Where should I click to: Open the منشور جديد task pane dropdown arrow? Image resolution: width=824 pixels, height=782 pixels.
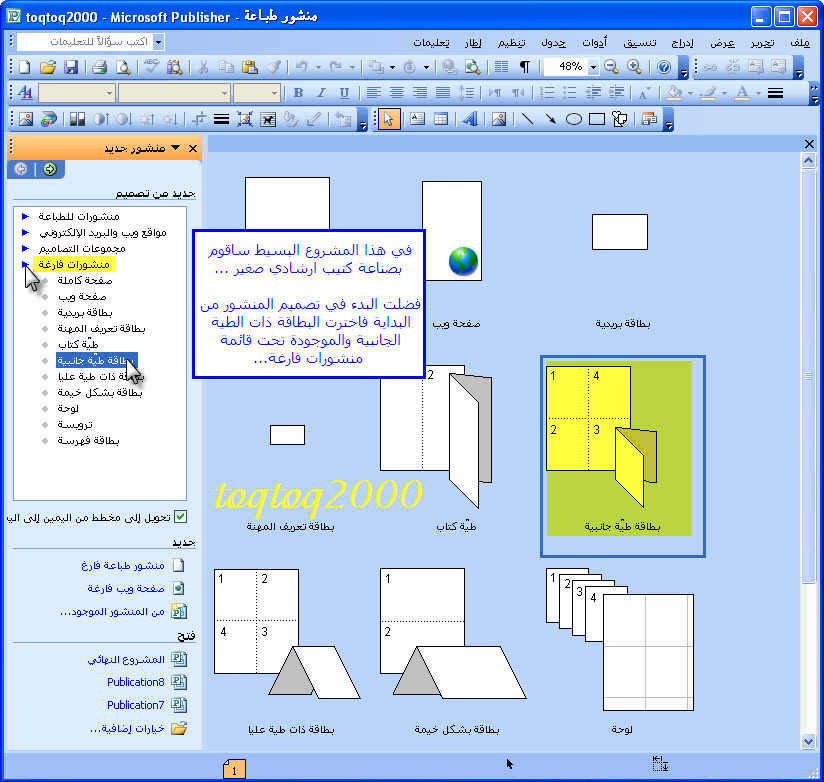tap(176, 148)
